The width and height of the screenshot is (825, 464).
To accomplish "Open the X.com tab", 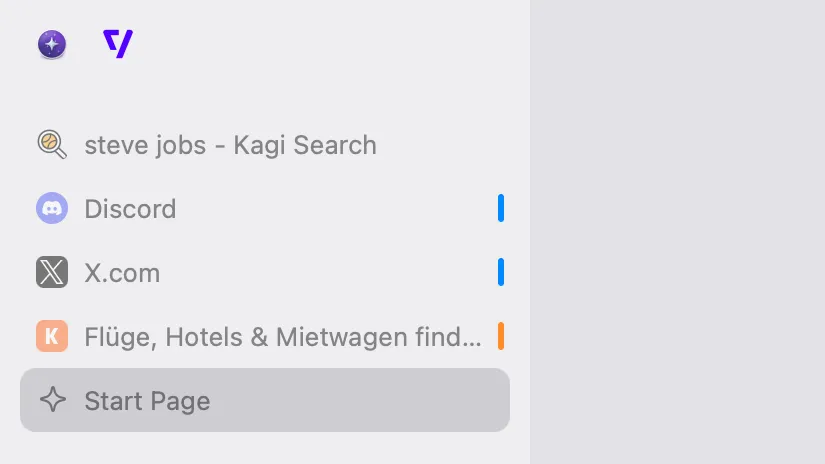I will (x=265, y=272).
